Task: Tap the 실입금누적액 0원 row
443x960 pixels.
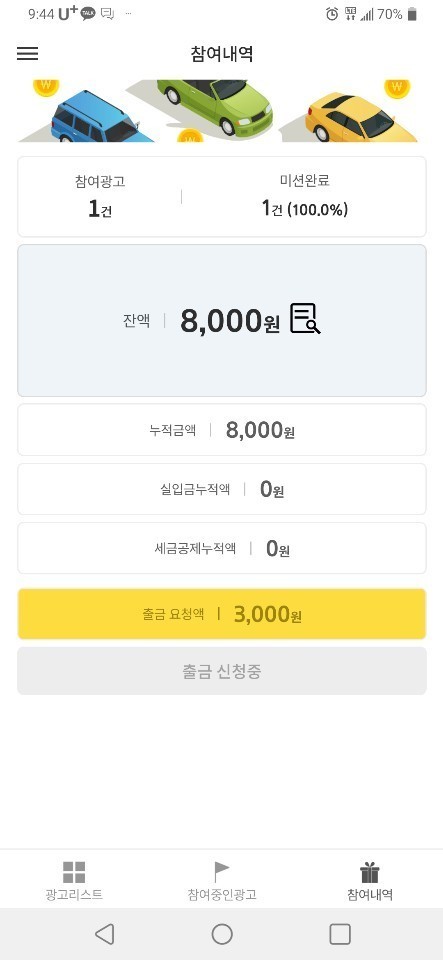Action: coord(222,489)
